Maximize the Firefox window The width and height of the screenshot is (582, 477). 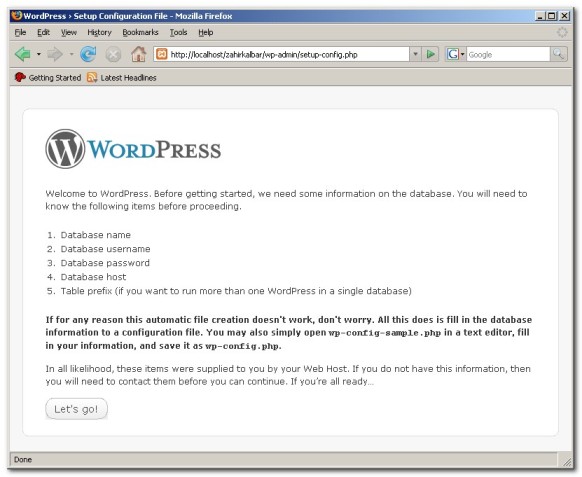pos(552,16)
